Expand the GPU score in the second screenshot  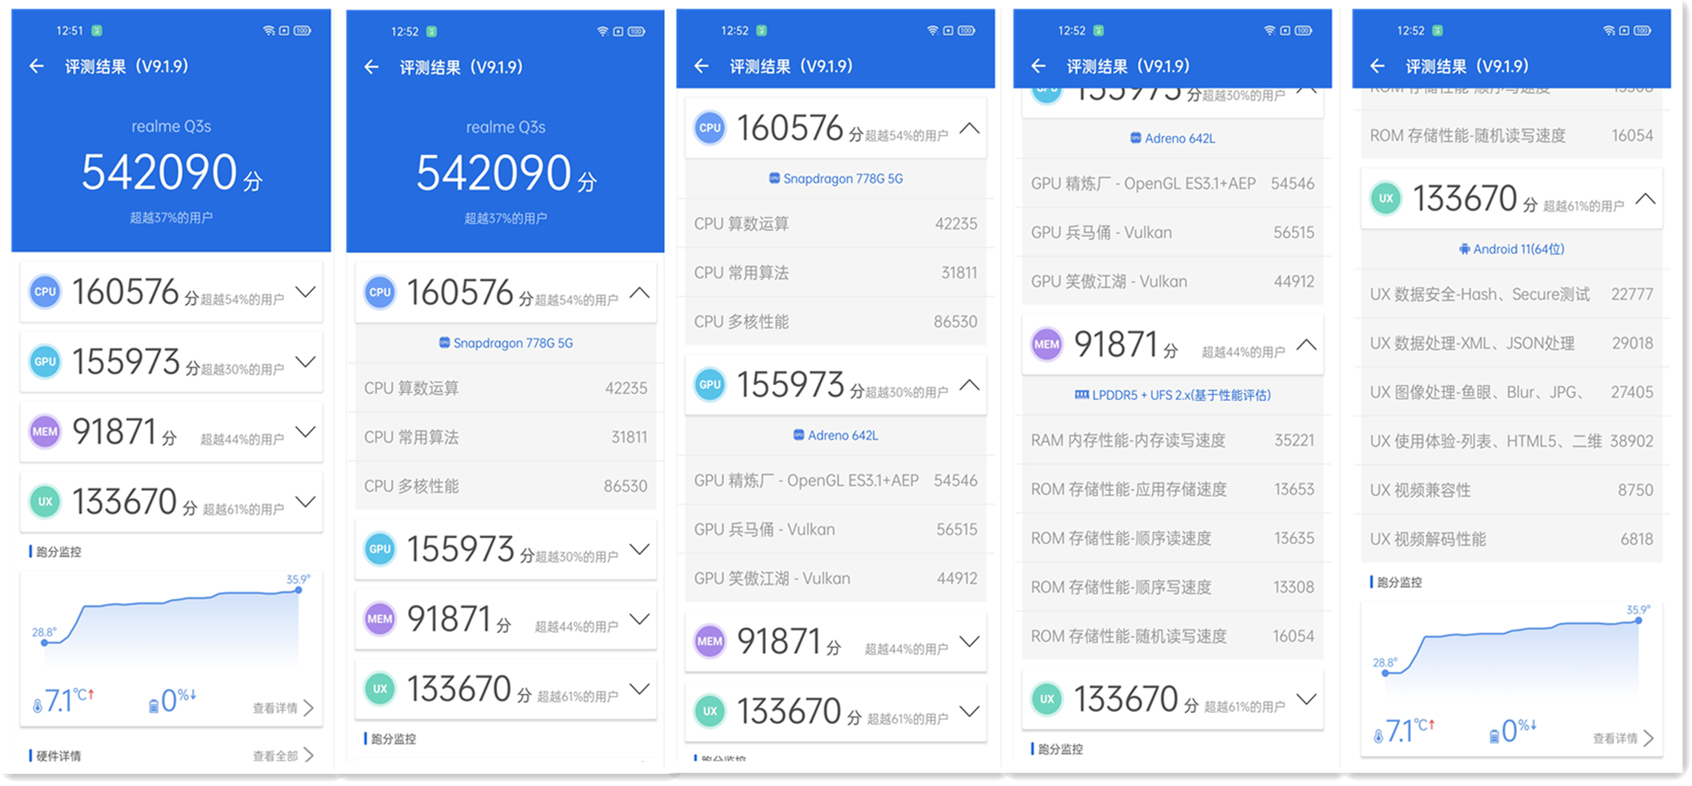pyautogui.click(x=640, y=549)
